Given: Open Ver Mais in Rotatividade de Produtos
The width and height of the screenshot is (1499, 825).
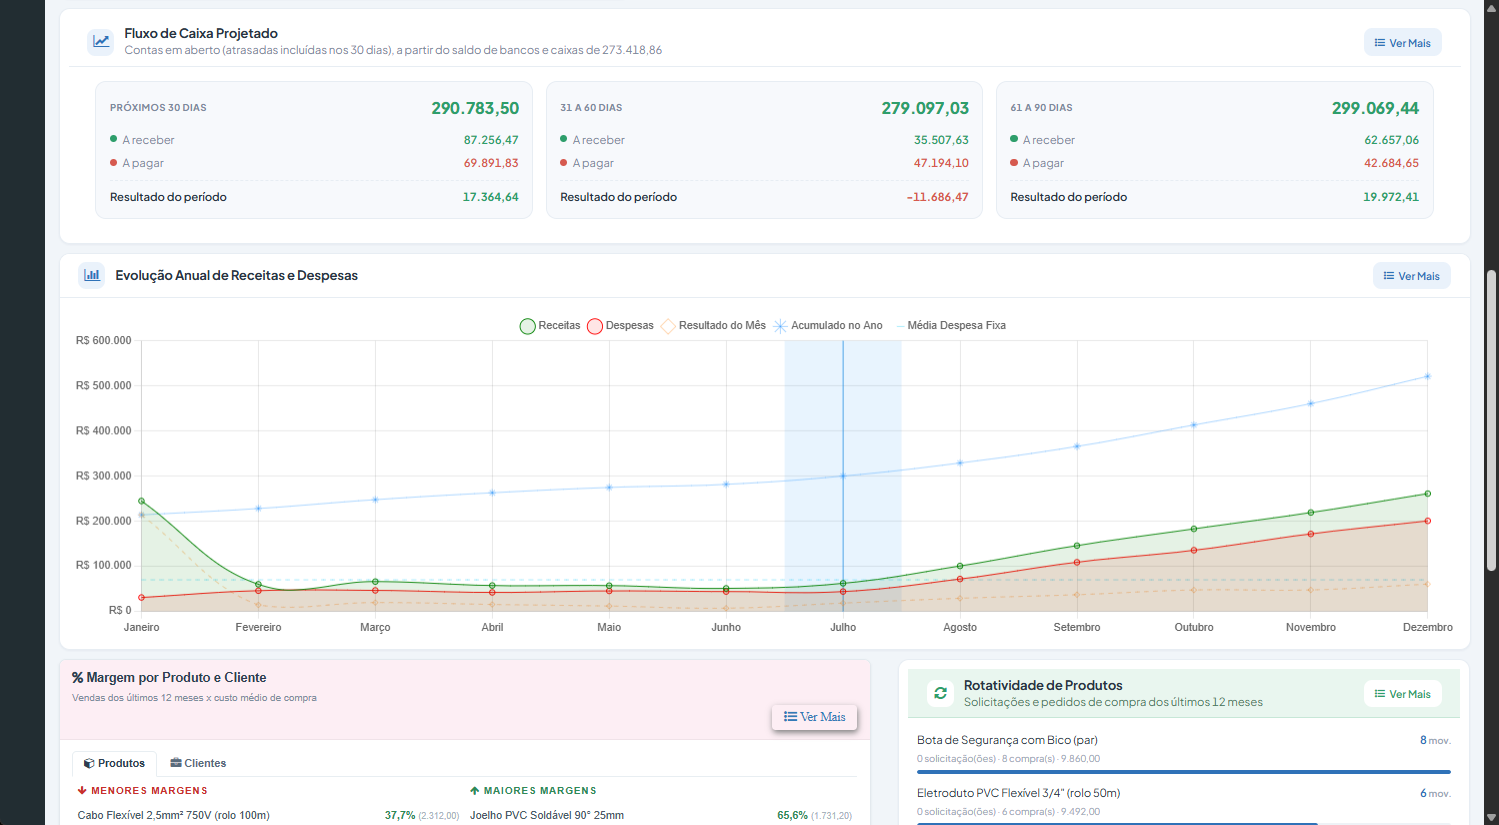Looking at the screenshot, I should 1402,694.
